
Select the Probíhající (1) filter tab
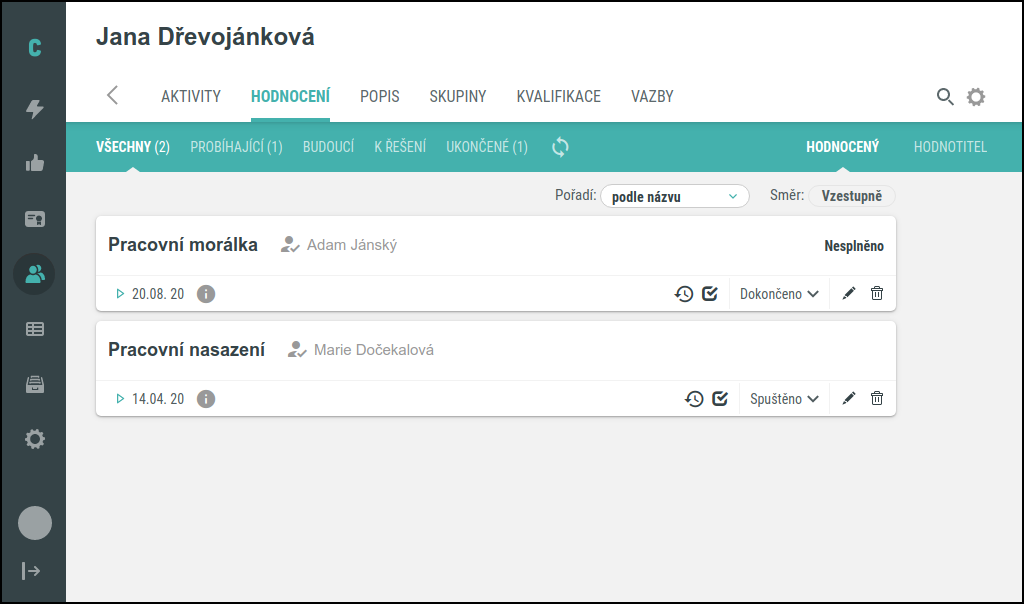(x=236, y=147)
